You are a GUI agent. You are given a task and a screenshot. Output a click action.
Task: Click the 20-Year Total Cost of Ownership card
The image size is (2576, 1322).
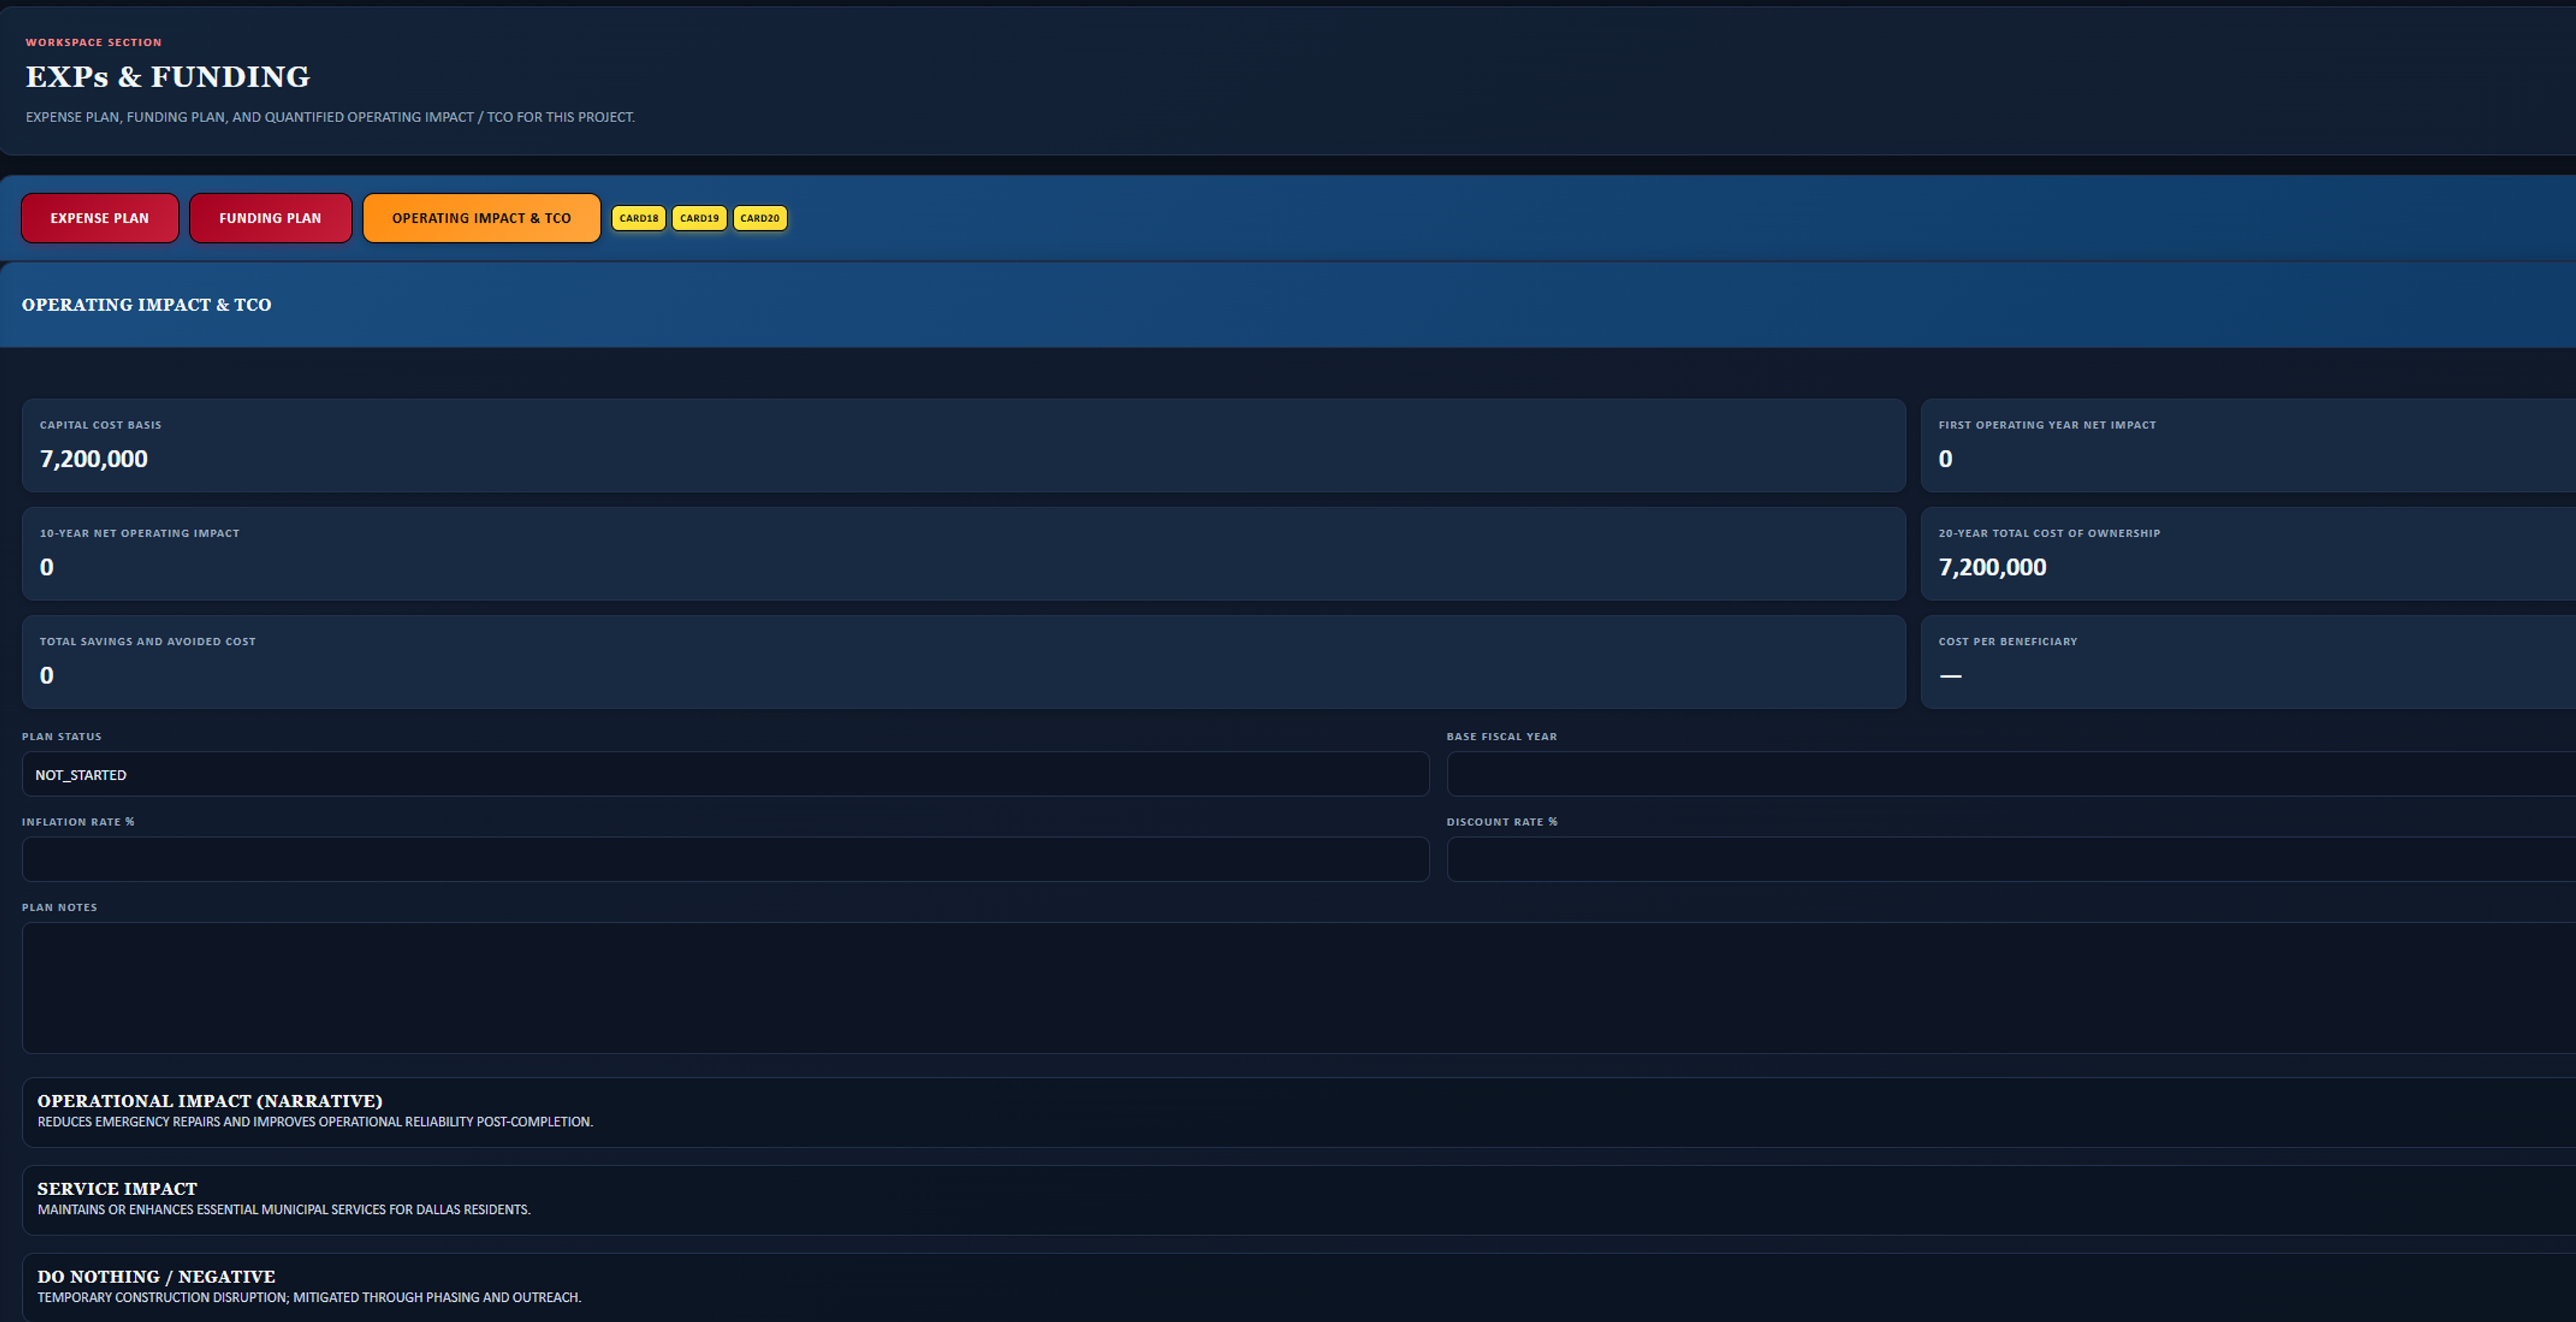[x=2248, y=554]
